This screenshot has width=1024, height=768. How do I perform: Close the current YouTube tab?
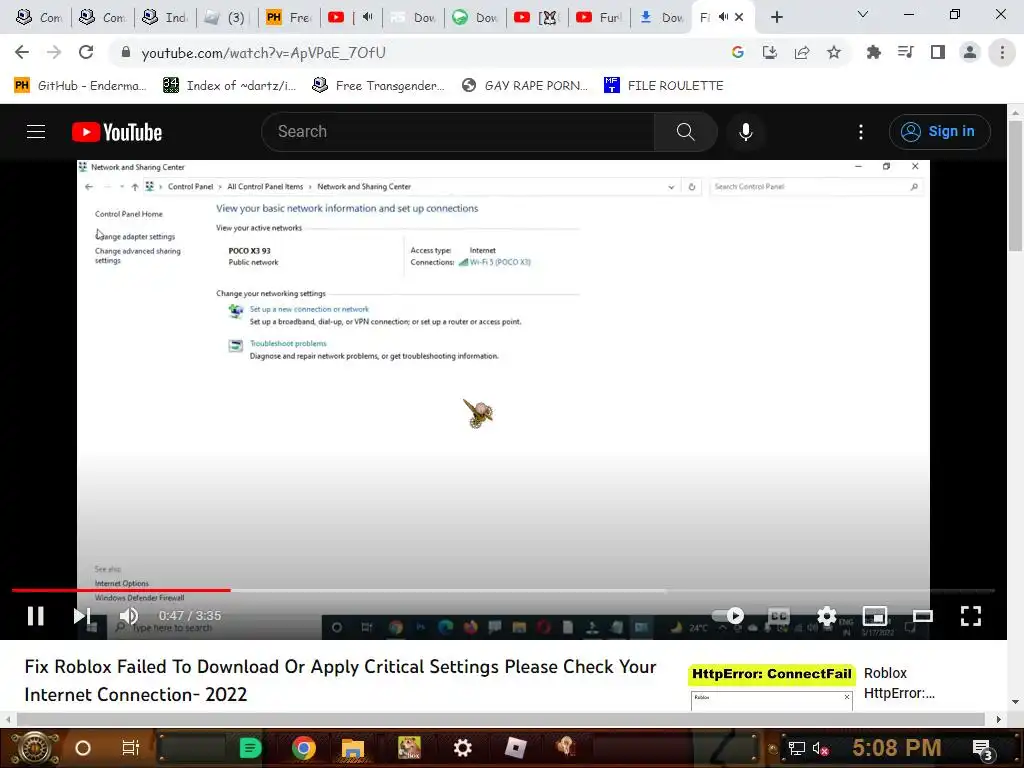click(x=739, y=17)
